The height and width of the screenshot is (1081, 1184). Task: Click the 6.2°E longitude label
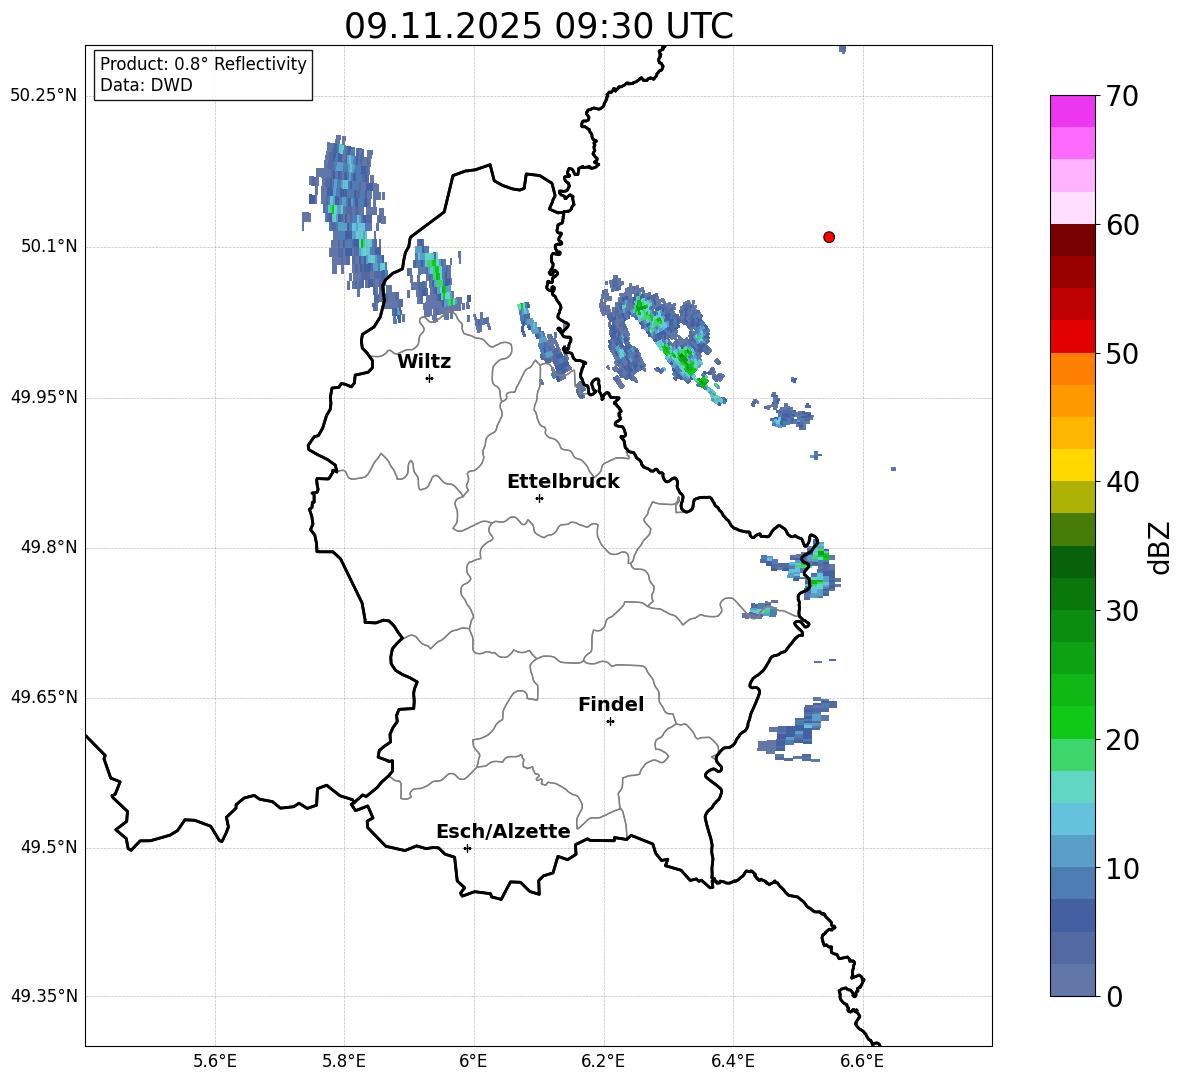pyautogui.click(x=603, y=1061)
